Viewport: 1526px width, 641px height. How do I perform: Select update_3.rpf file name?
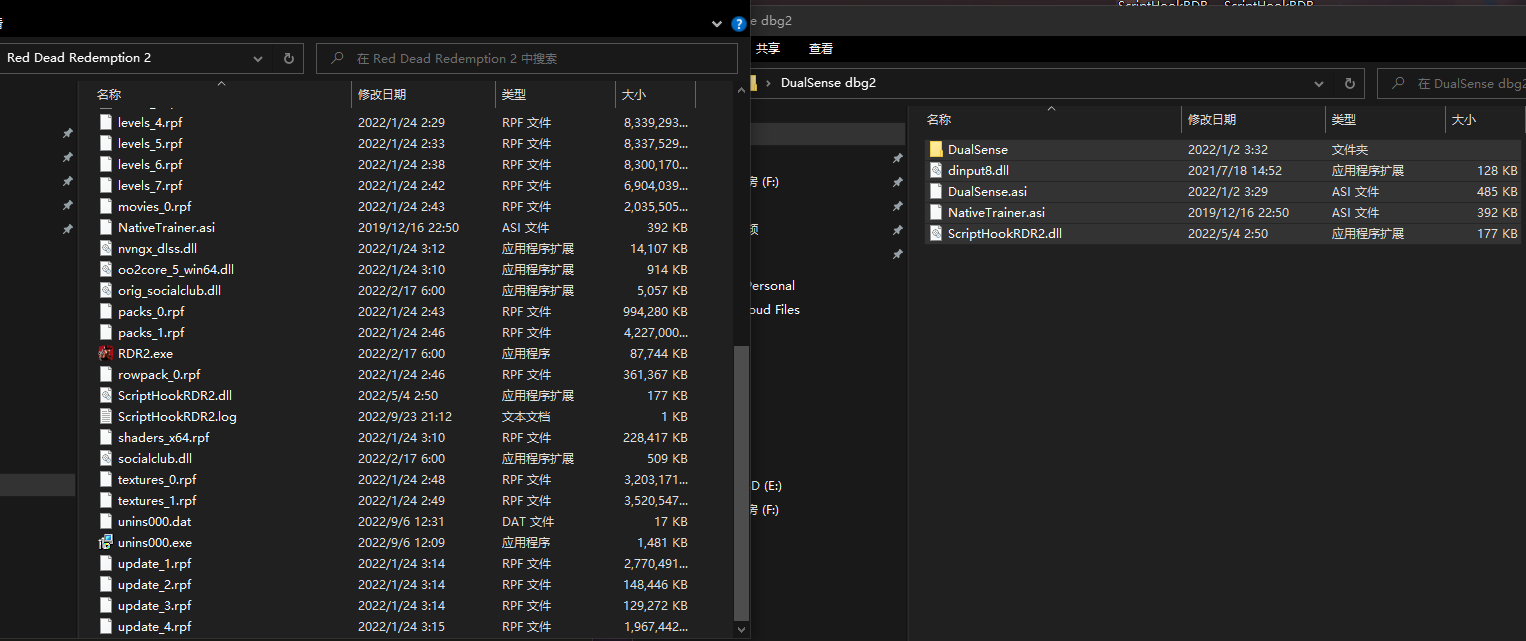[154, 605]
